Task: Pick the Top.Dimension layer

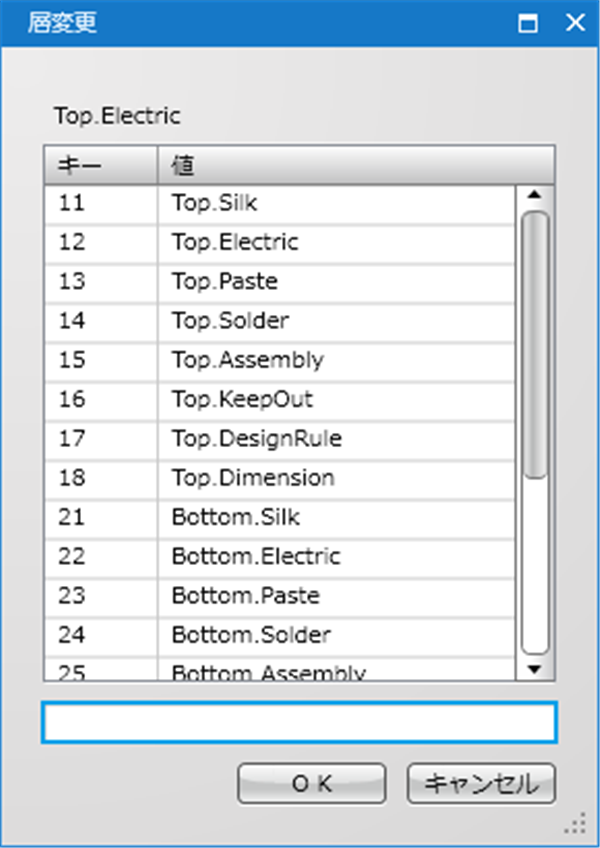Action: pos(279,479)
